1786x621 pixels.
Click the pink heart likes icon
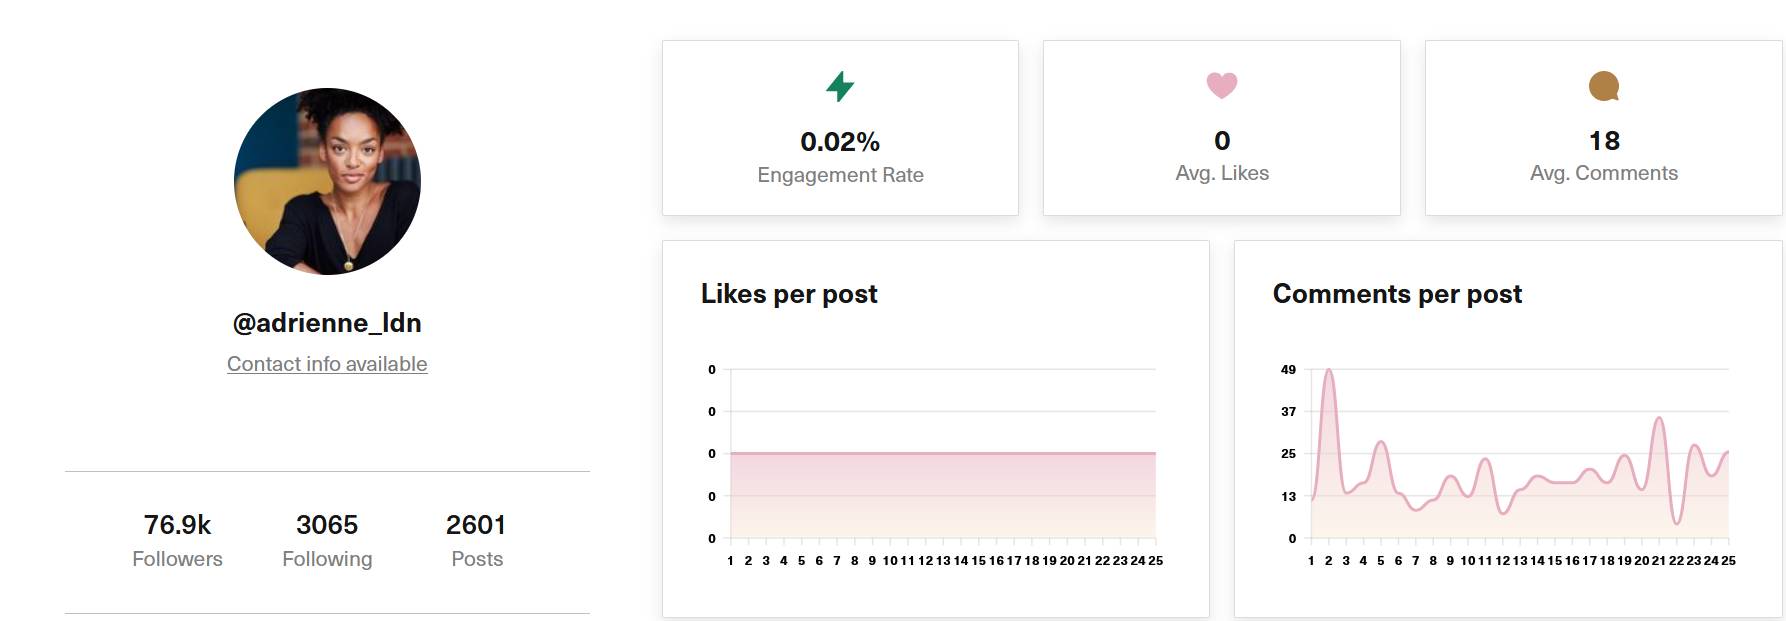point(1222,86)
